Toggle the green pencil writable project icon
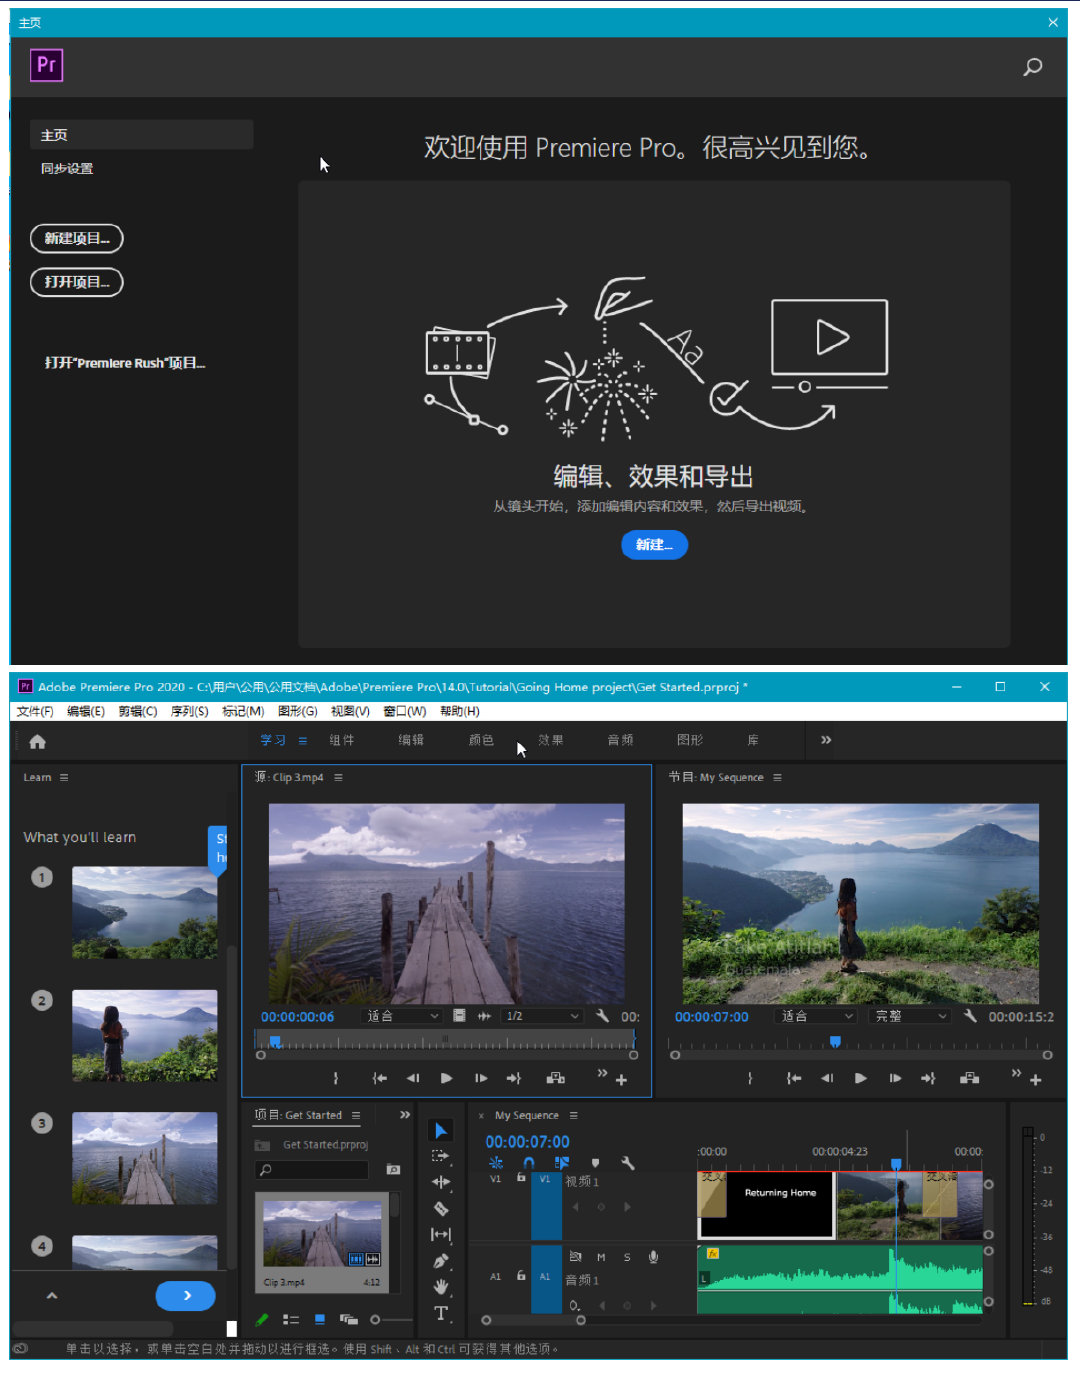The image size is (1080, 1374). pyautogui.click(x=262, y=1320)
